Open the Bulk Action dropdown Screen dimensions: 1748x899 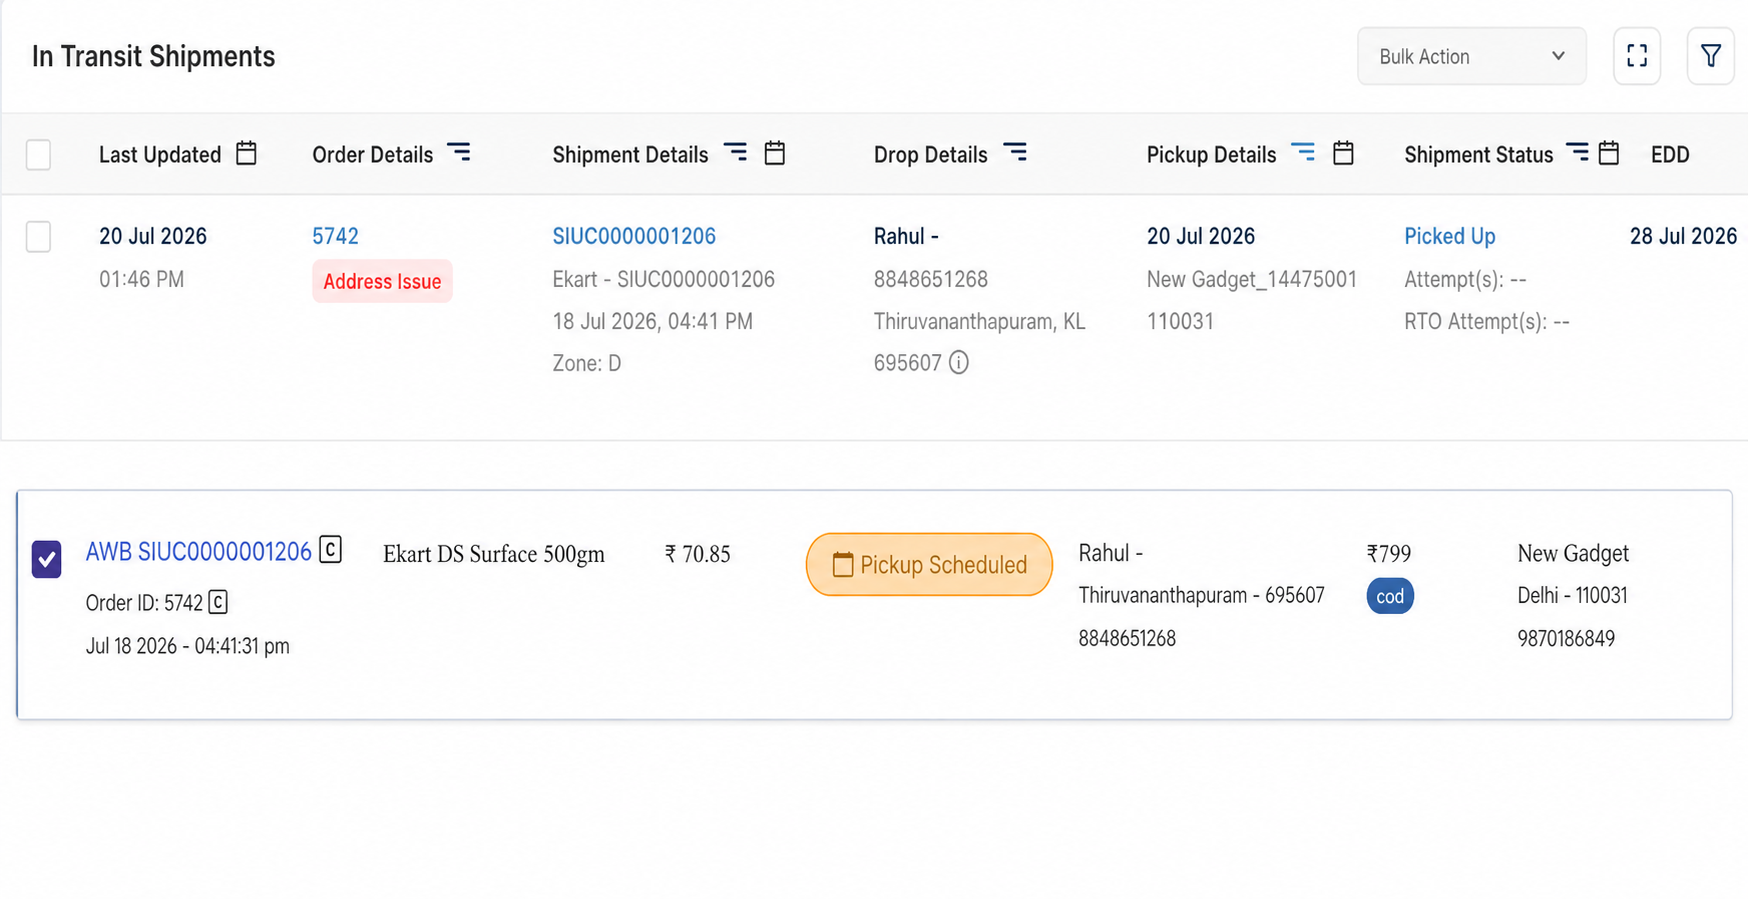[1471, 56]
